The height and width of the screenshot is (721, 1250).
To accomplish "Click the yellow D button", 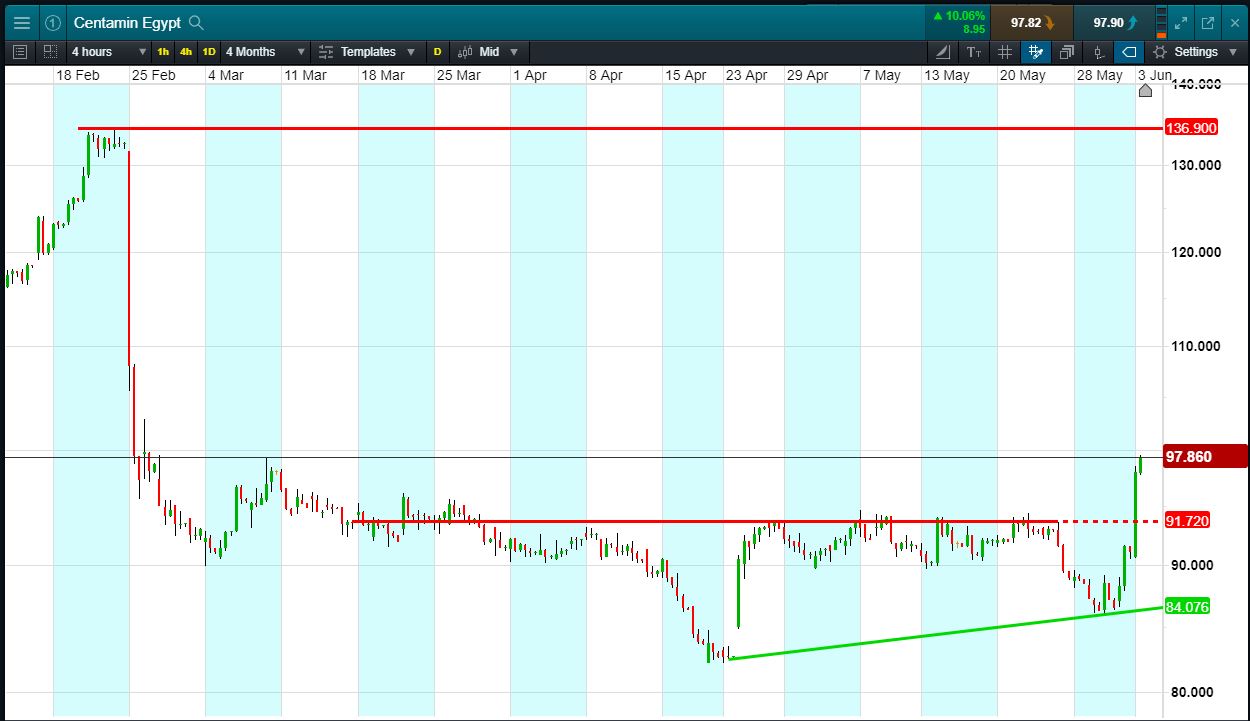I will [x=437, y=51].
